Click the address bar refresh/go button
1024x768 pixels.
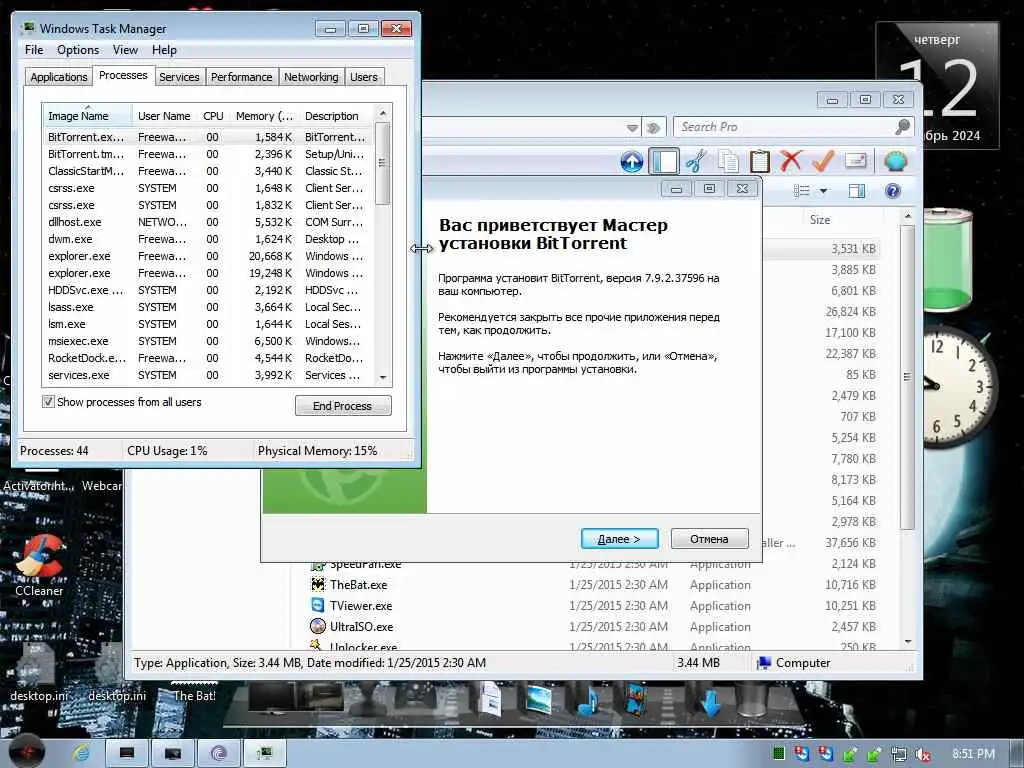pyautogui.click(x=653, y=128)
